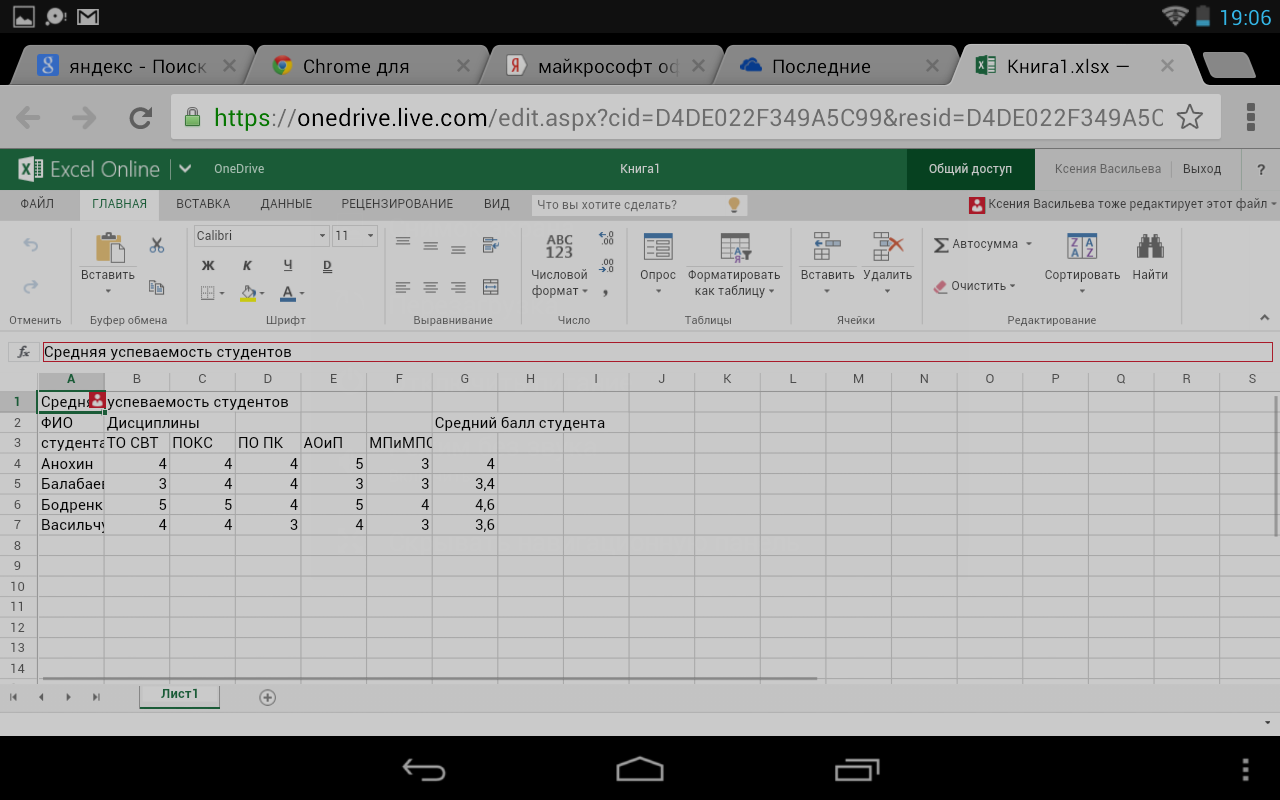Screen dimensions: 1280x800
Task: Click the Increase decimal icon
Action: coord(606,239)
